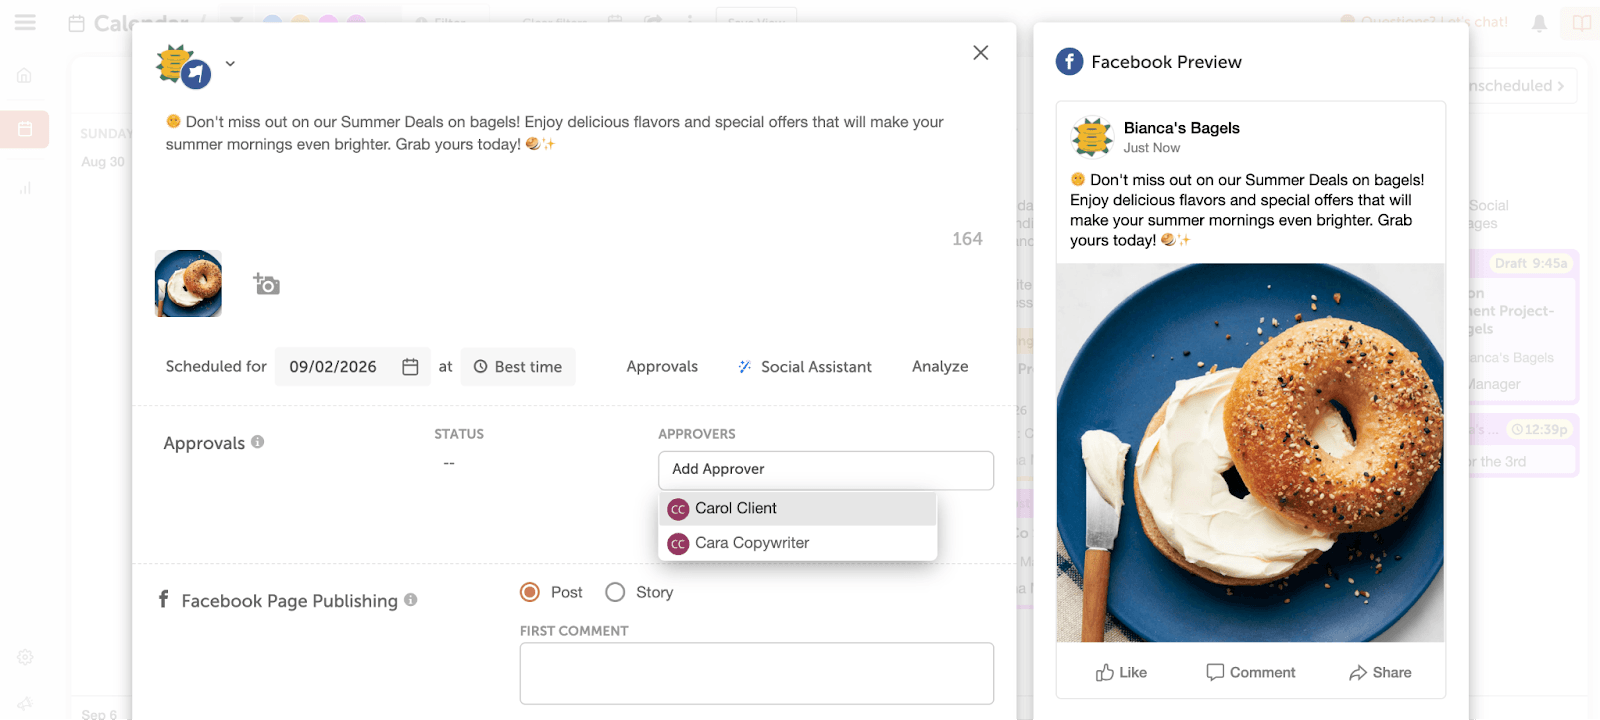The height and width of the screenshot is (720, 1600).
Task: Select the Post radio button
Action: [530, 592]
